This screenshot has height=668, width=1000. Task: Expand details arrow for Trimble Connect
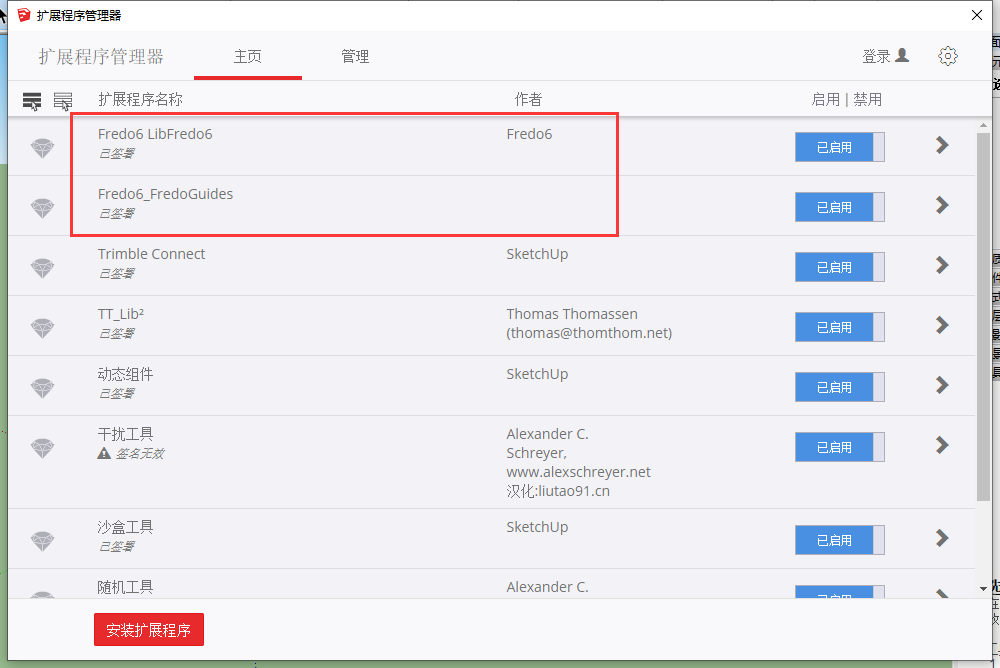click(x=942, y=265)
